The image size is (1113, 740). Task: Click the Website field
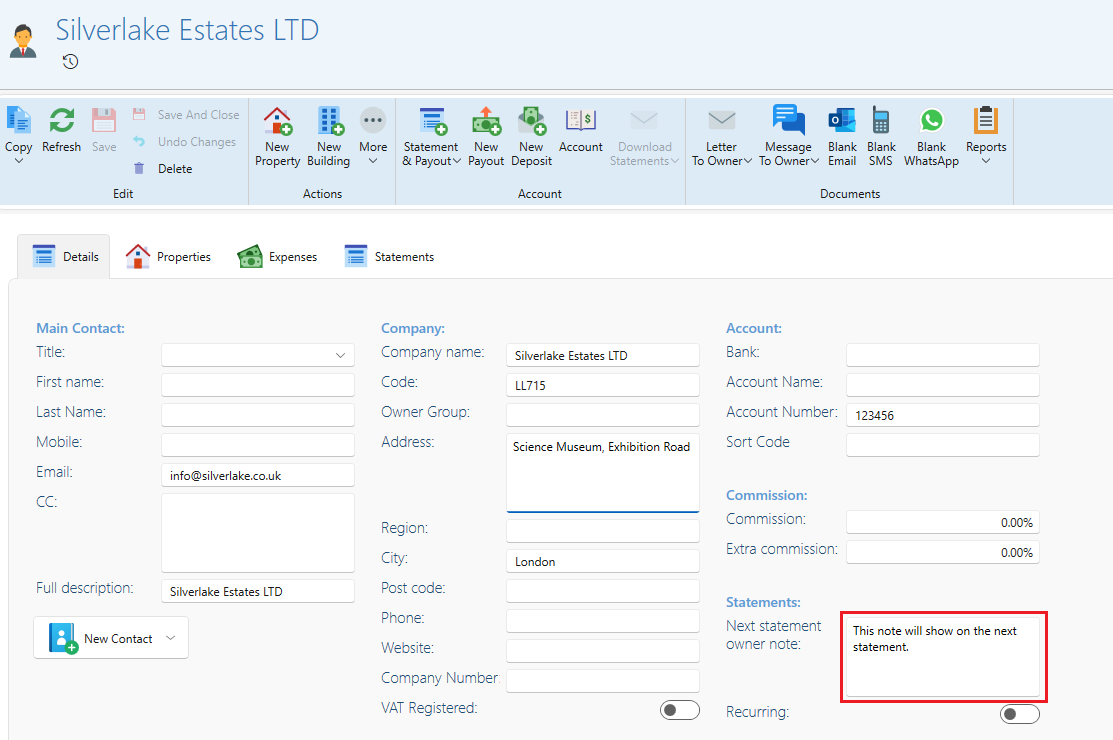pos(603,651)
